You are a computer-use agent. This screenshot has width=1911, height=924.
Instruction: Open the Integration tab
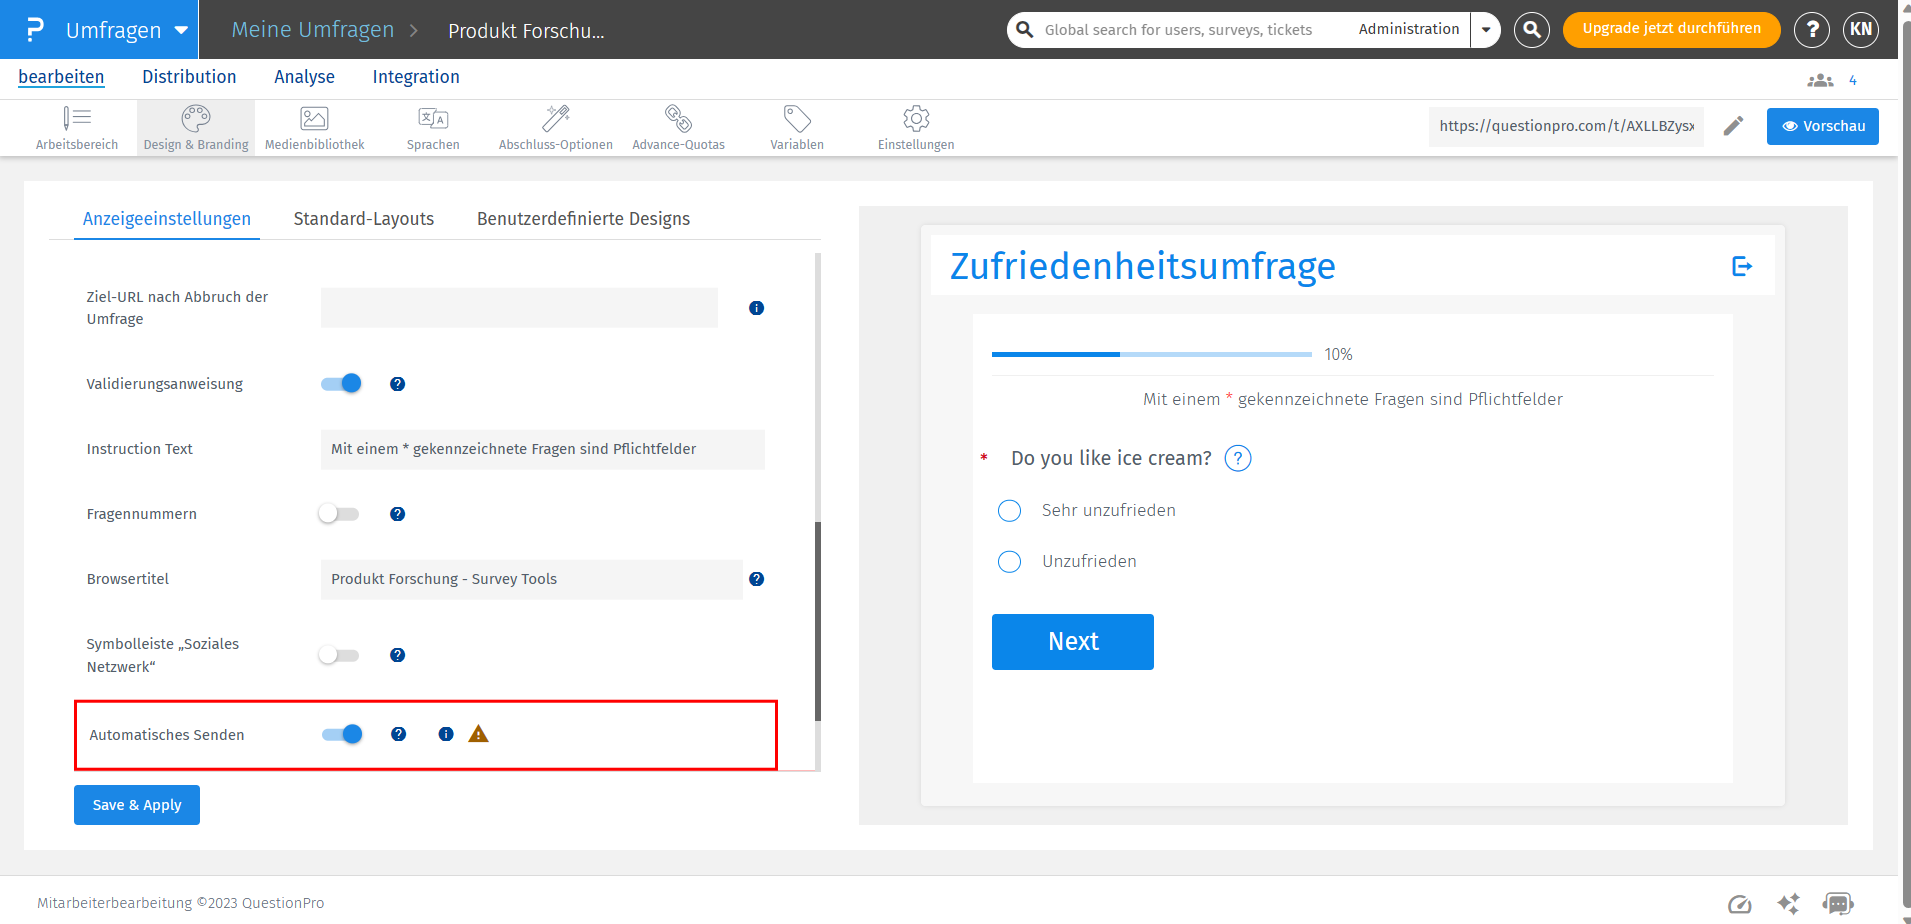tap(416, 77)
